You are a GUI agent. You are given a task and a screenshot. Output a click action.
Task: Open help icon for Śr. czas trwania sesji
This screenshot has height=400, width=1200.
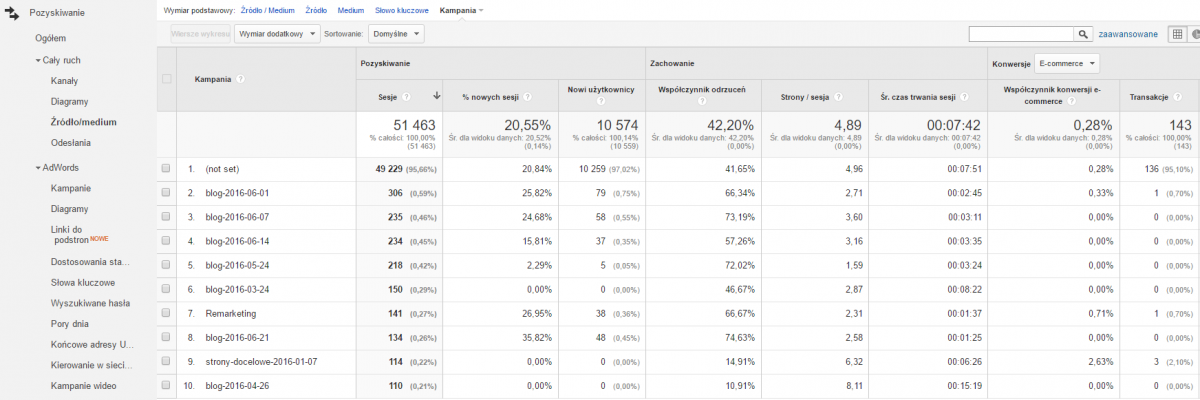[964, 97]
